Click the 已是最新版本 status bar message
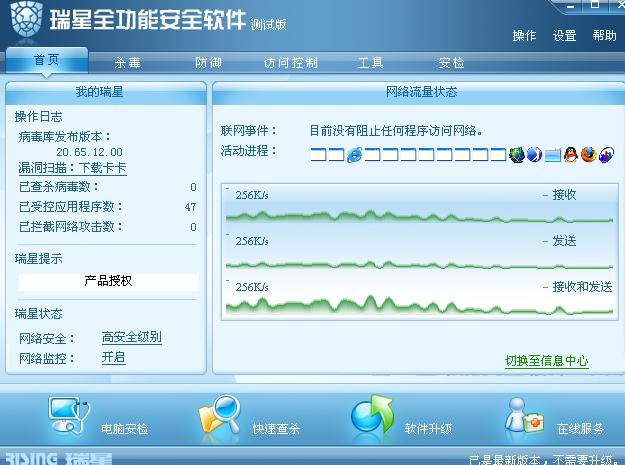Viewport: 625px width, 465px height. (546, 459)
